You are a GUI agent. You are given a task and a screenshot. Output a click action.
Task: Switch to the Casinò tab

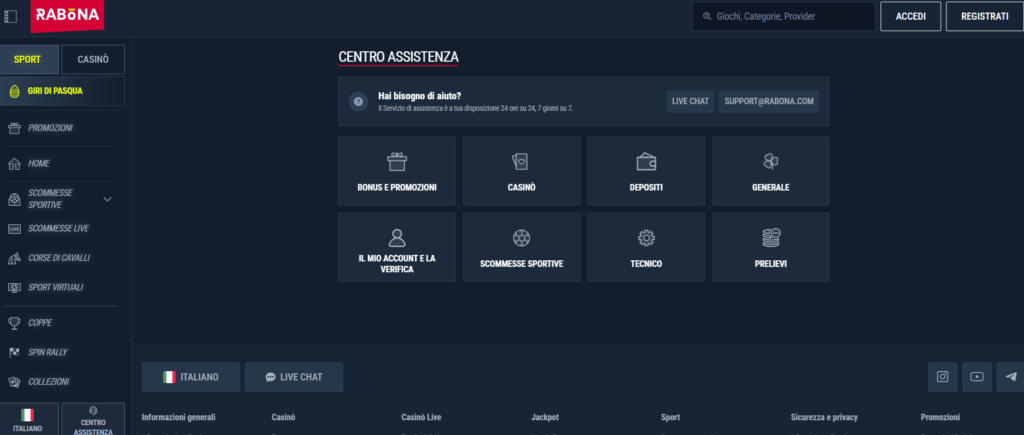93,59
